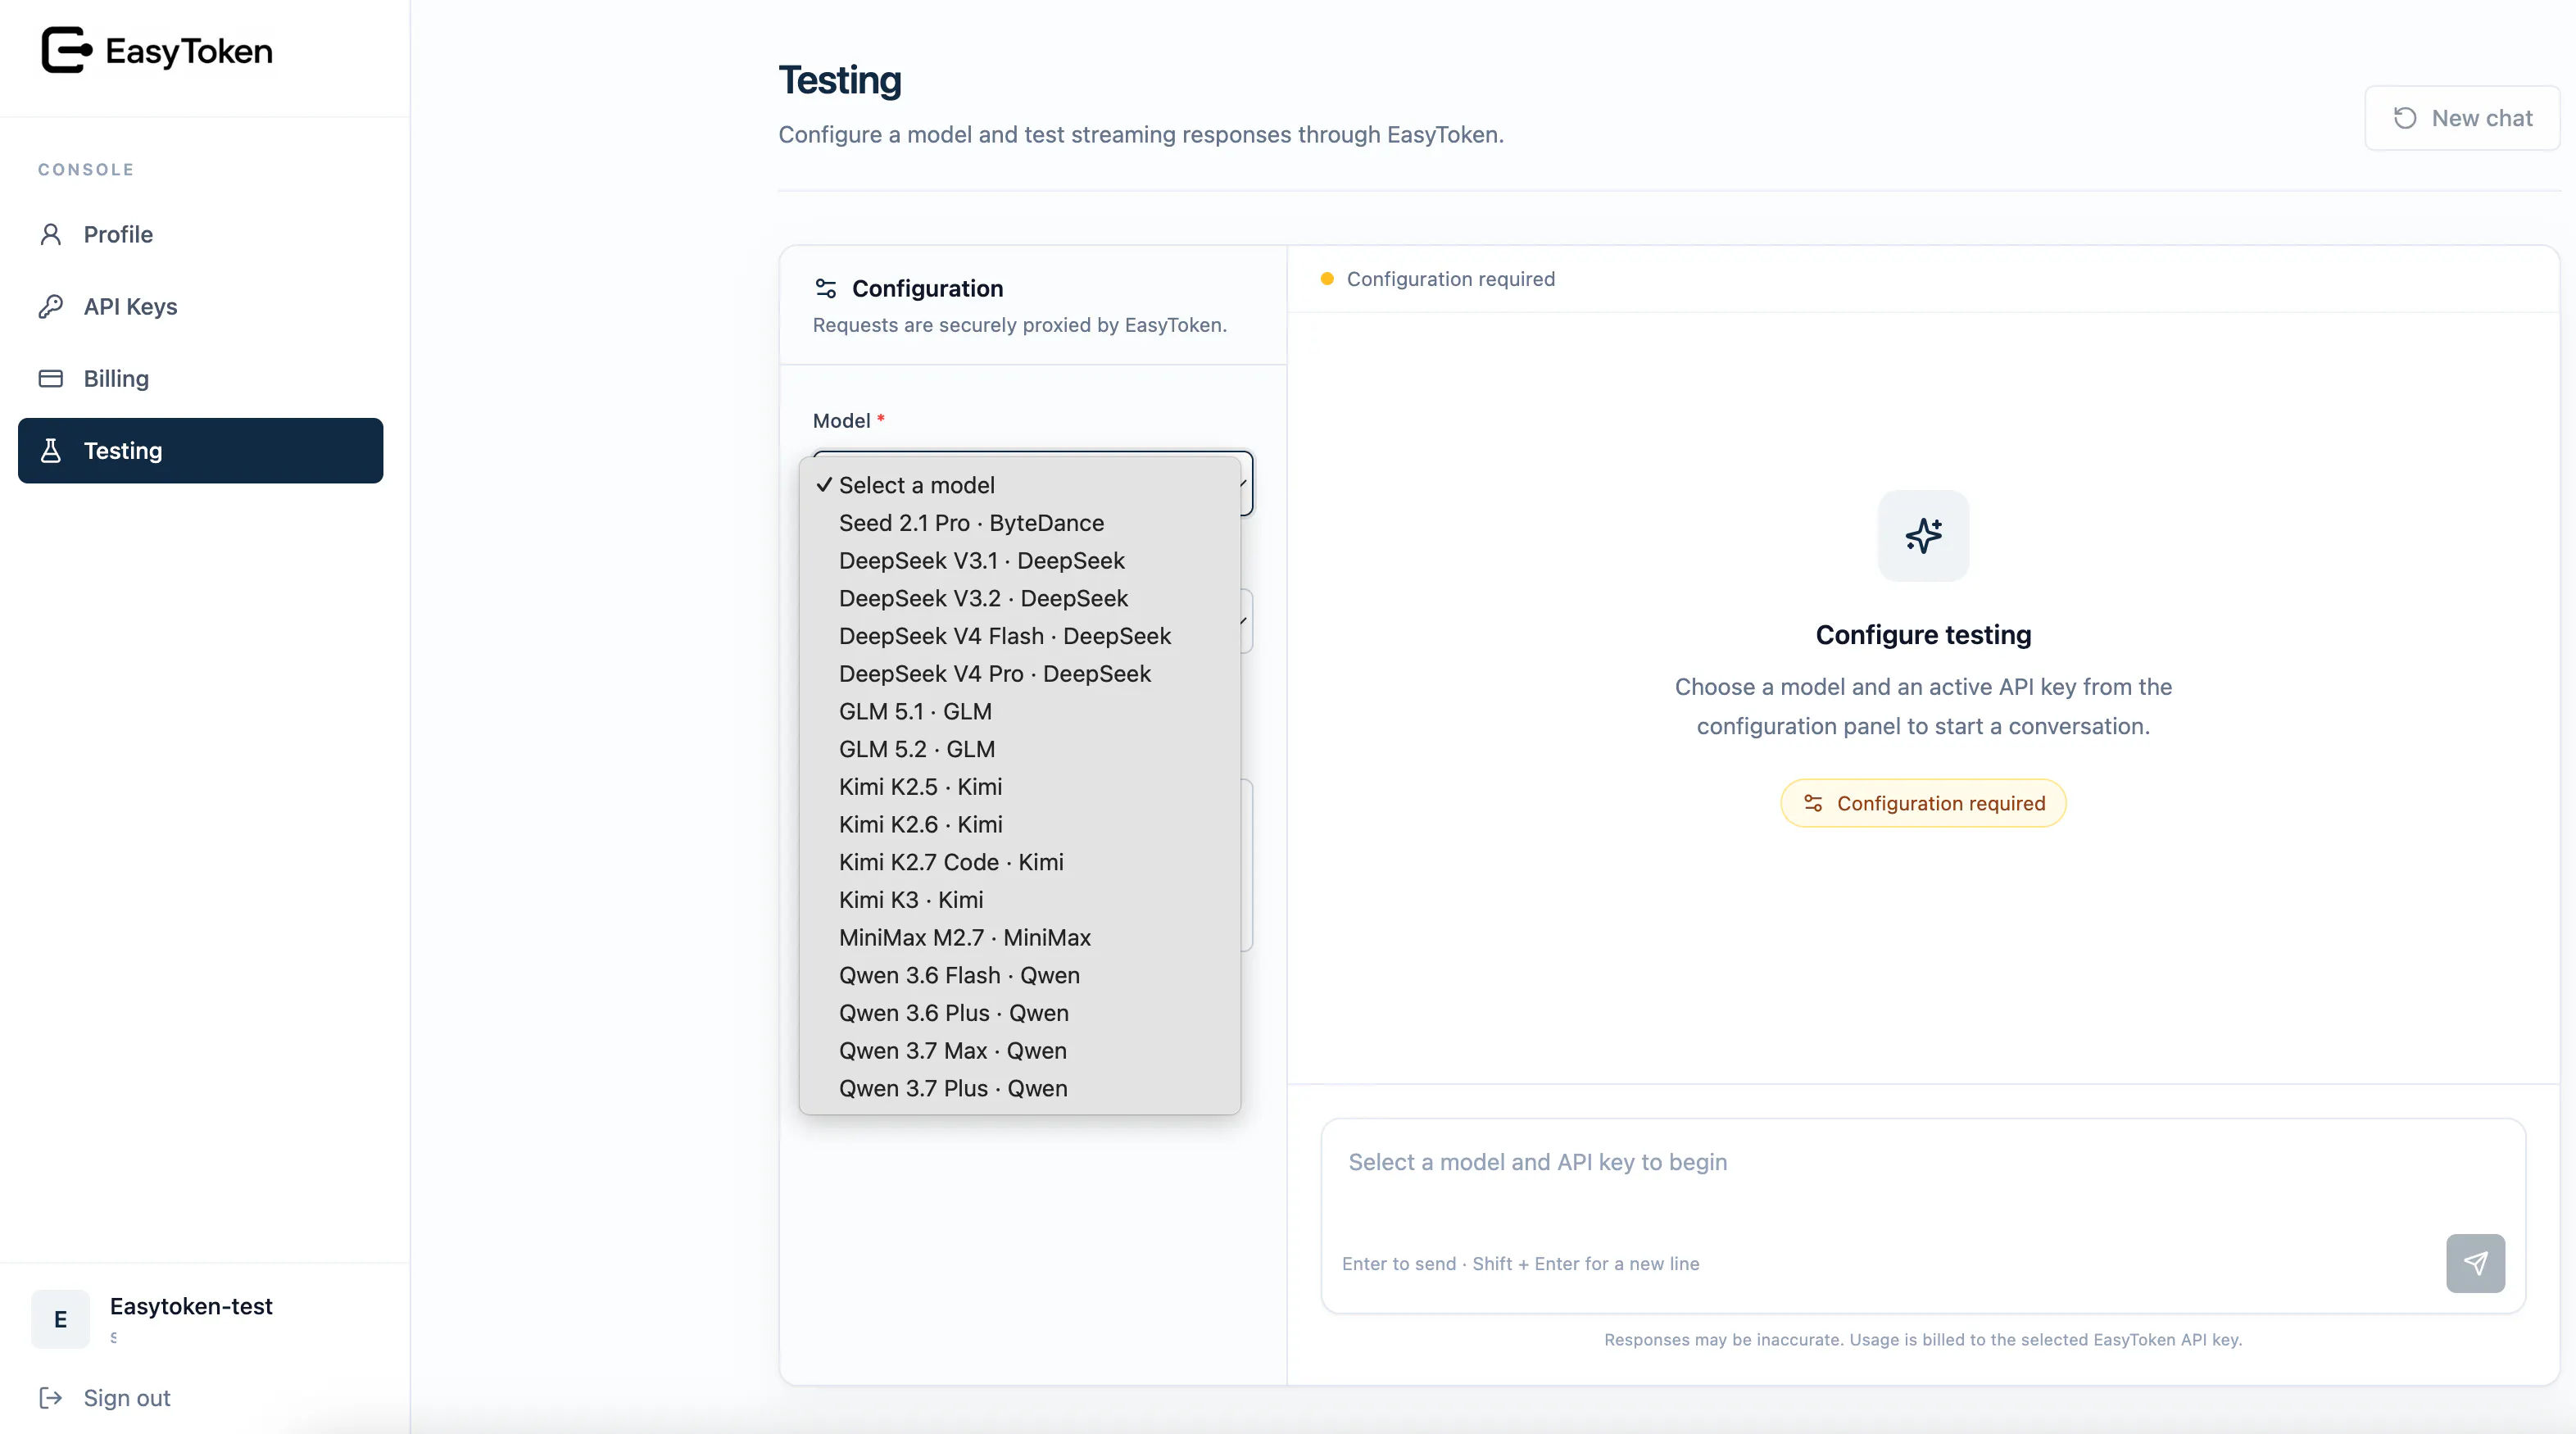Image resolution: width=2576 pixels, height=1434 pixels.
Task: Click Sign out link
Action: pos(126,1397)
